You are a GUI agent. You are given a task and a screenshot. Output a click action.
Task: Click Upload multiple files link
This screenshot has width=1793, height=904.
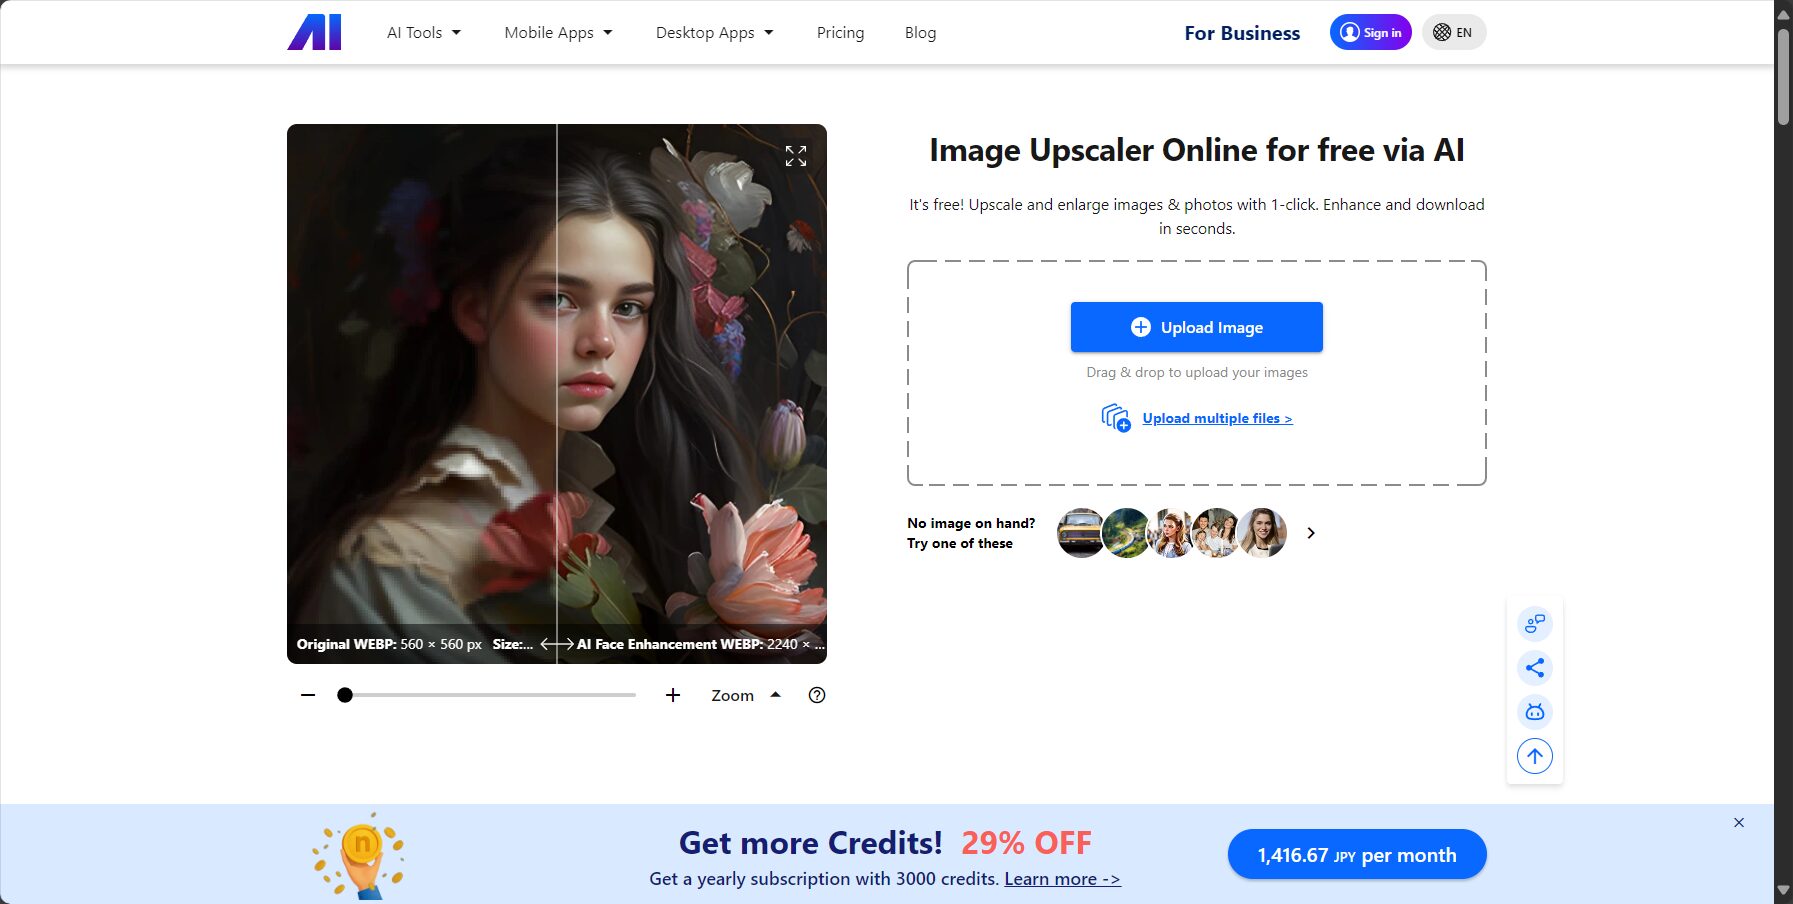tap(1217, 418)
